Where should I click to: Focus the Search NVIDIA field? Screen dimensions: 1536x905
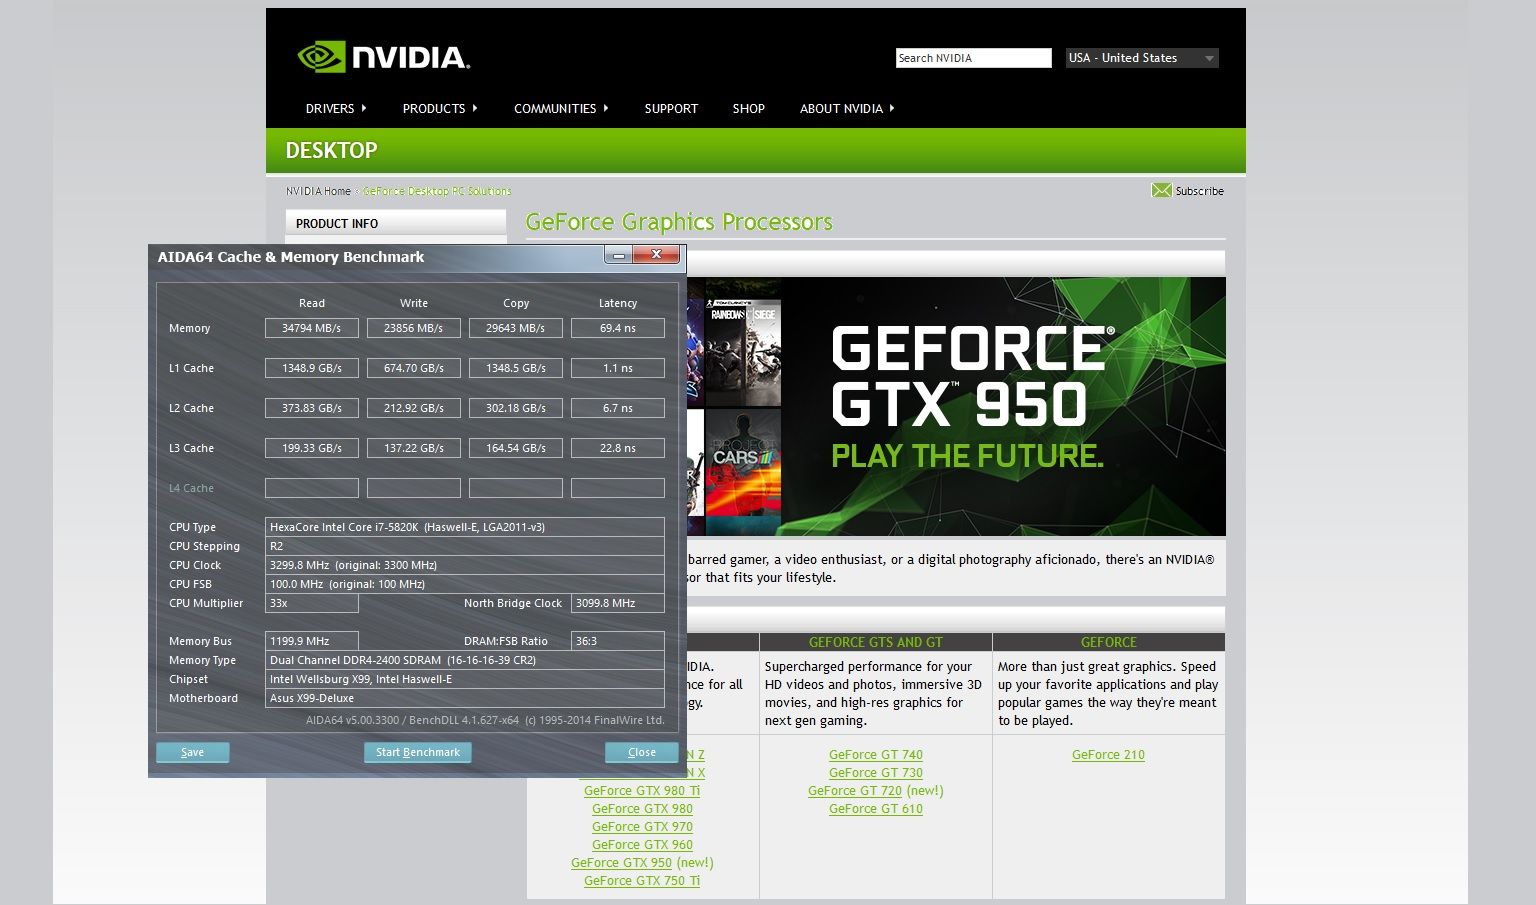coord(973,58)
